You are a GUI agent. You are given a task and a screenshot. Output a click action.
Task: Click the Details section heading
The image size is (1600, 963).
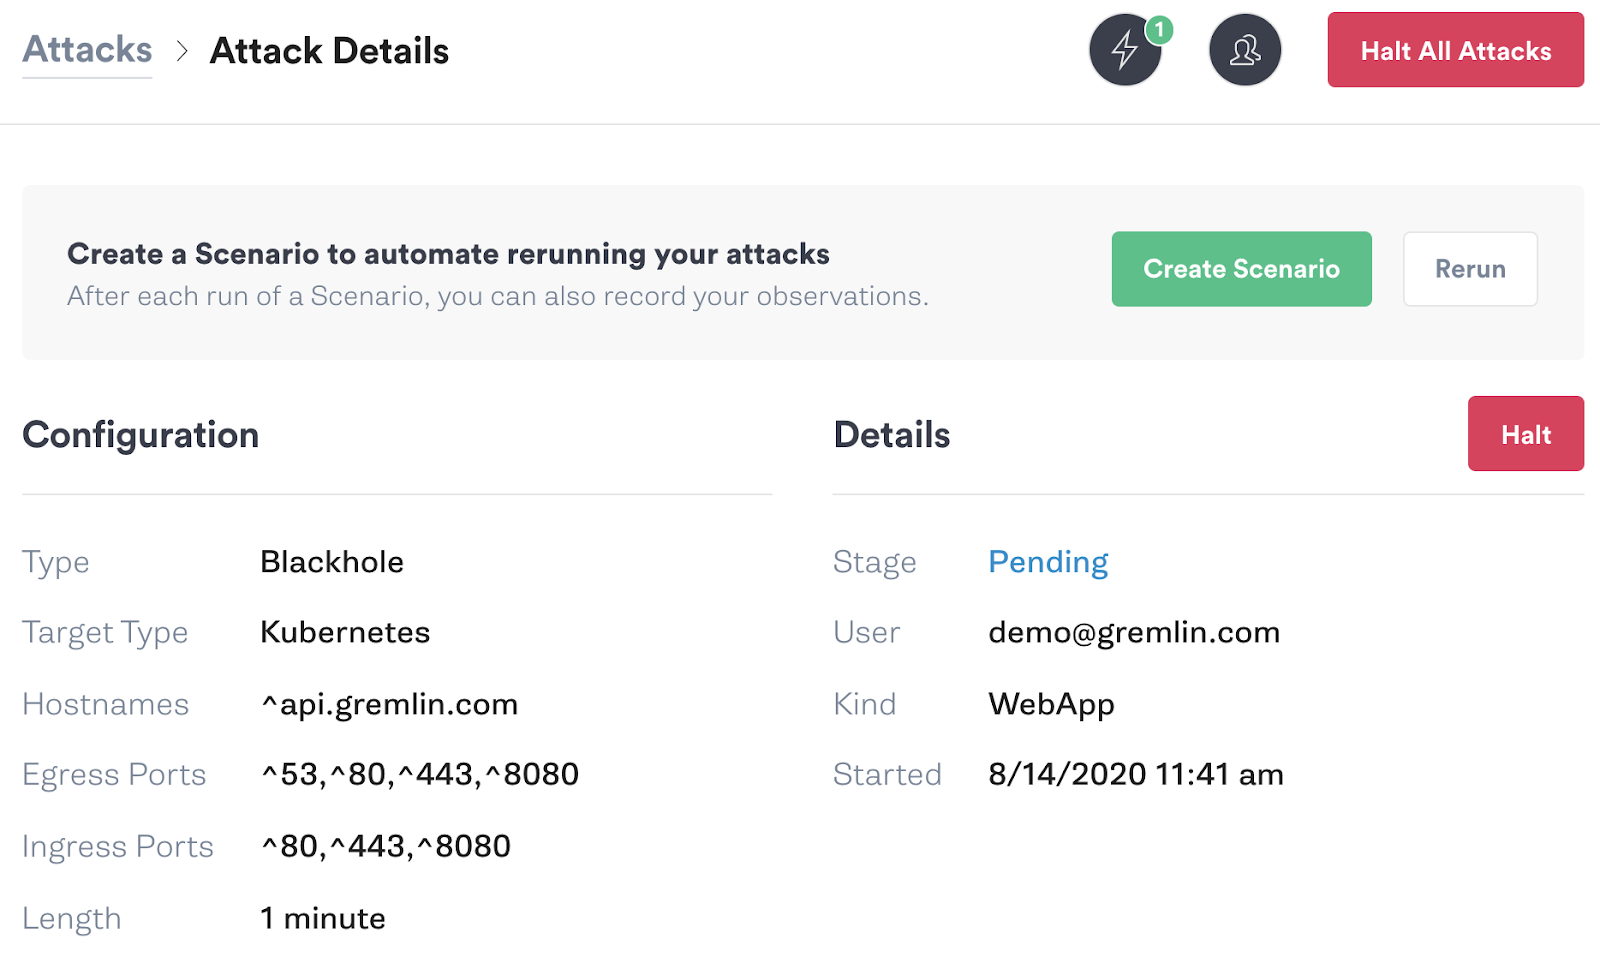pos(892,435)
